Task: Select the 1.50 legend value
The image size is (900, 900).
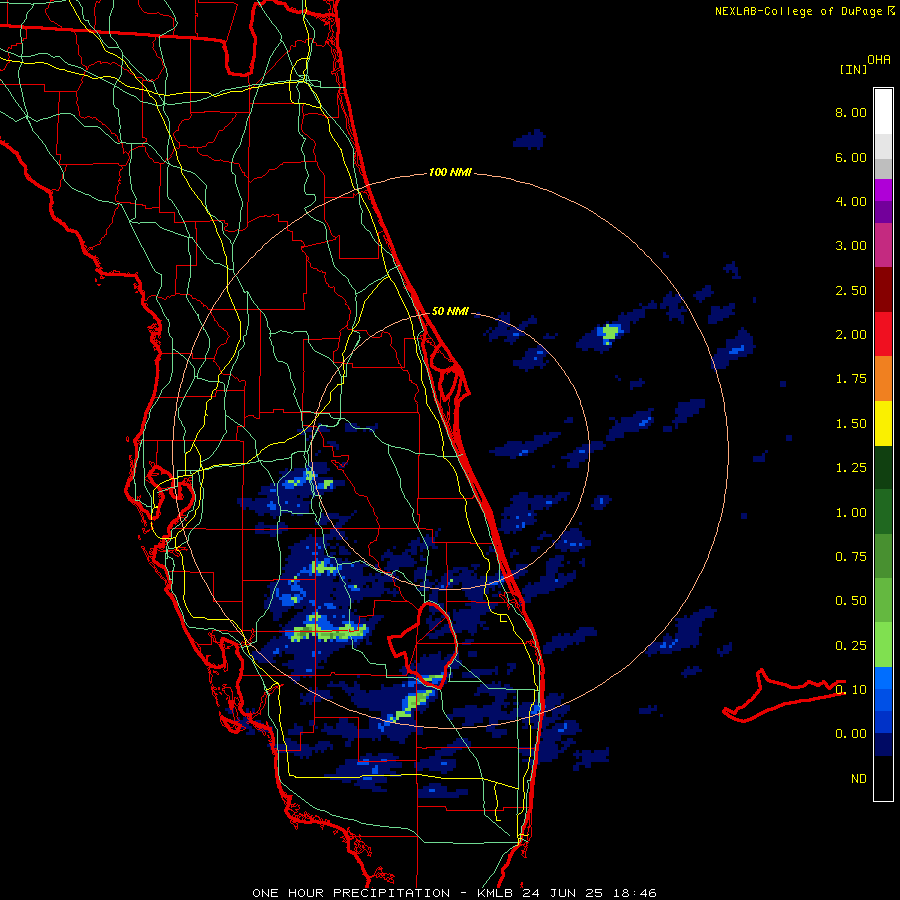Action: 851,424
